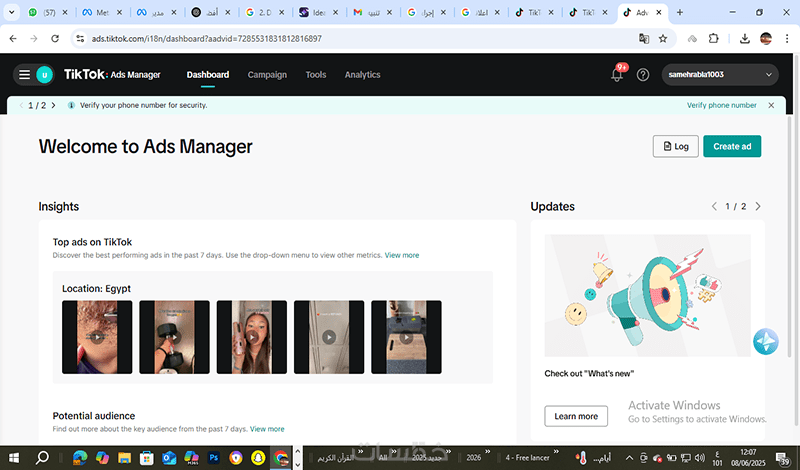Open the hamburger navigation menu

24,75
